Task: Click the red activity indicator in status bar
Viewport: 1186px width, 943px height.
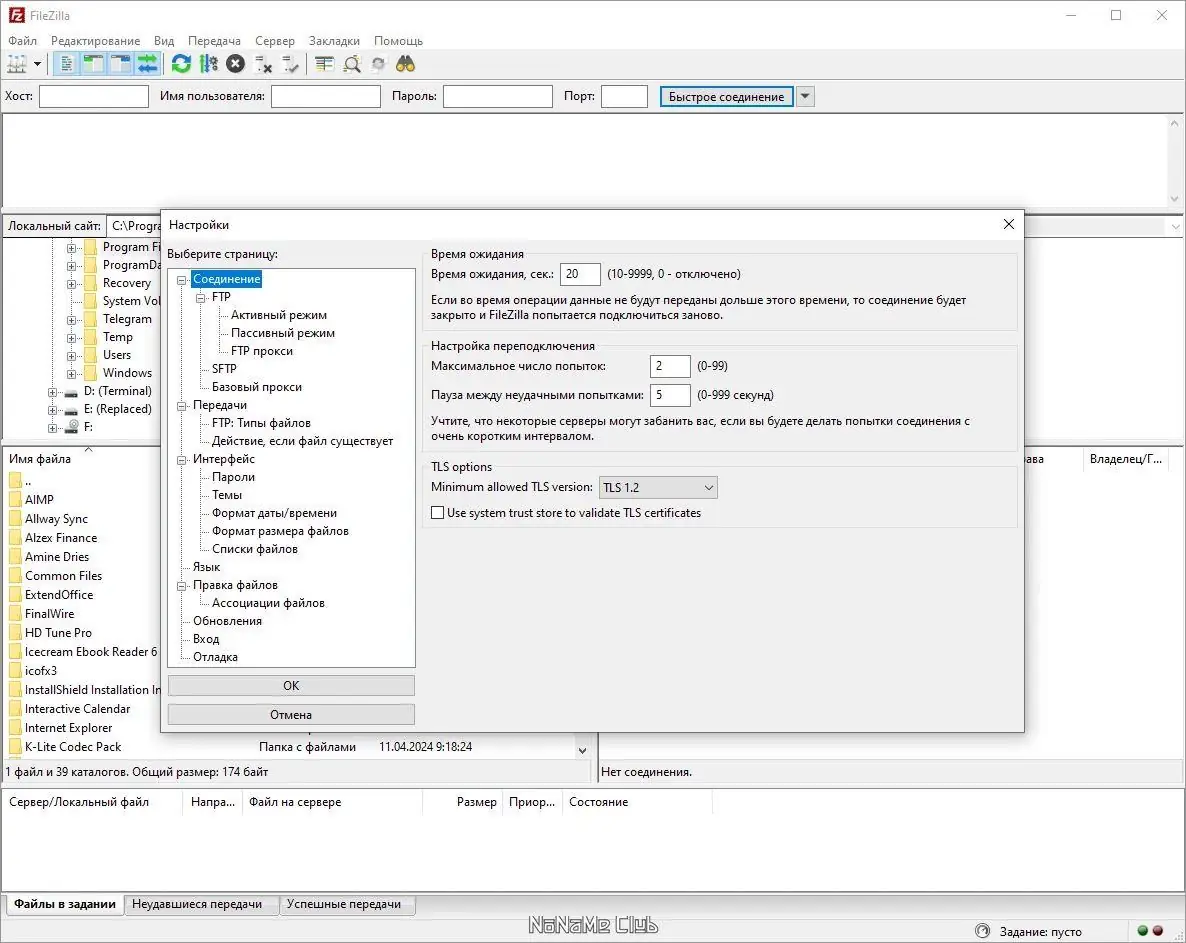Action: (1157, 931)
